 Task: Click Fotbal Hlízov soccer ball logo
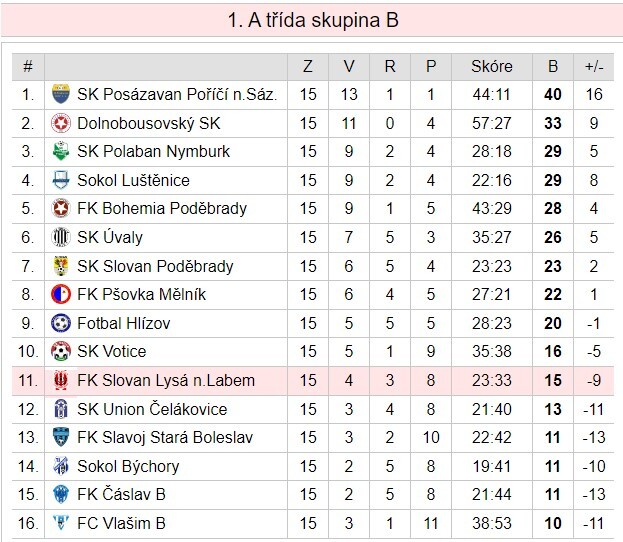(61, 323)
